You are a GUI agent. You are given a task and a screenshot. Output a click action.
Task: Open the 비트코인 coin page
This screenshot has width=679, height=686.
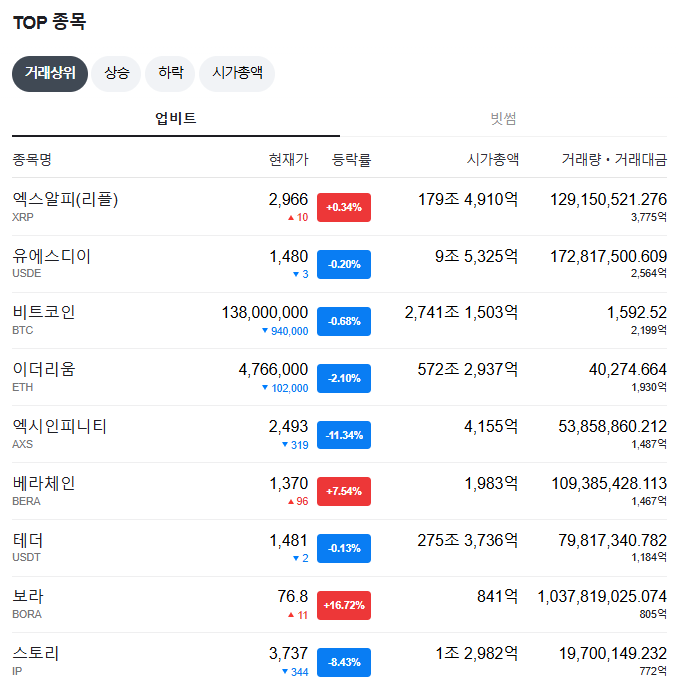[44, 312]
